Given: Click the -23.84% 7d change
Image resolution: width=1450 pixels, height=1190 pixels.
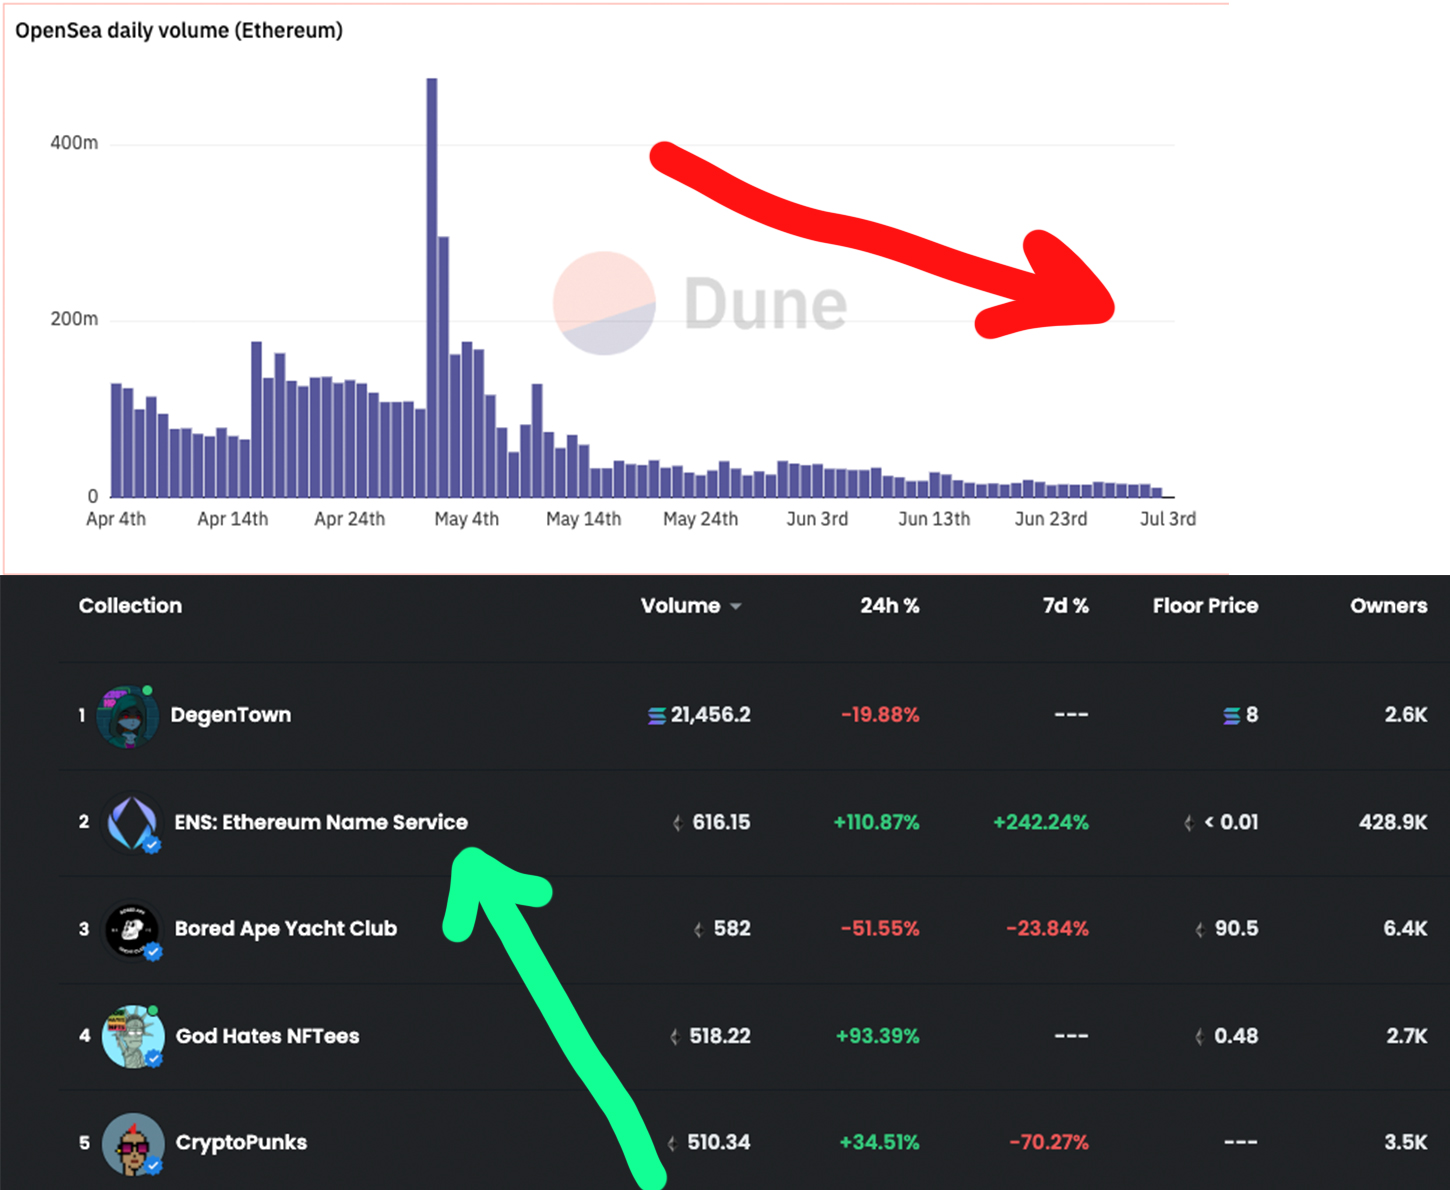Looking at the screenshot, I should [x=1047, y=929].
